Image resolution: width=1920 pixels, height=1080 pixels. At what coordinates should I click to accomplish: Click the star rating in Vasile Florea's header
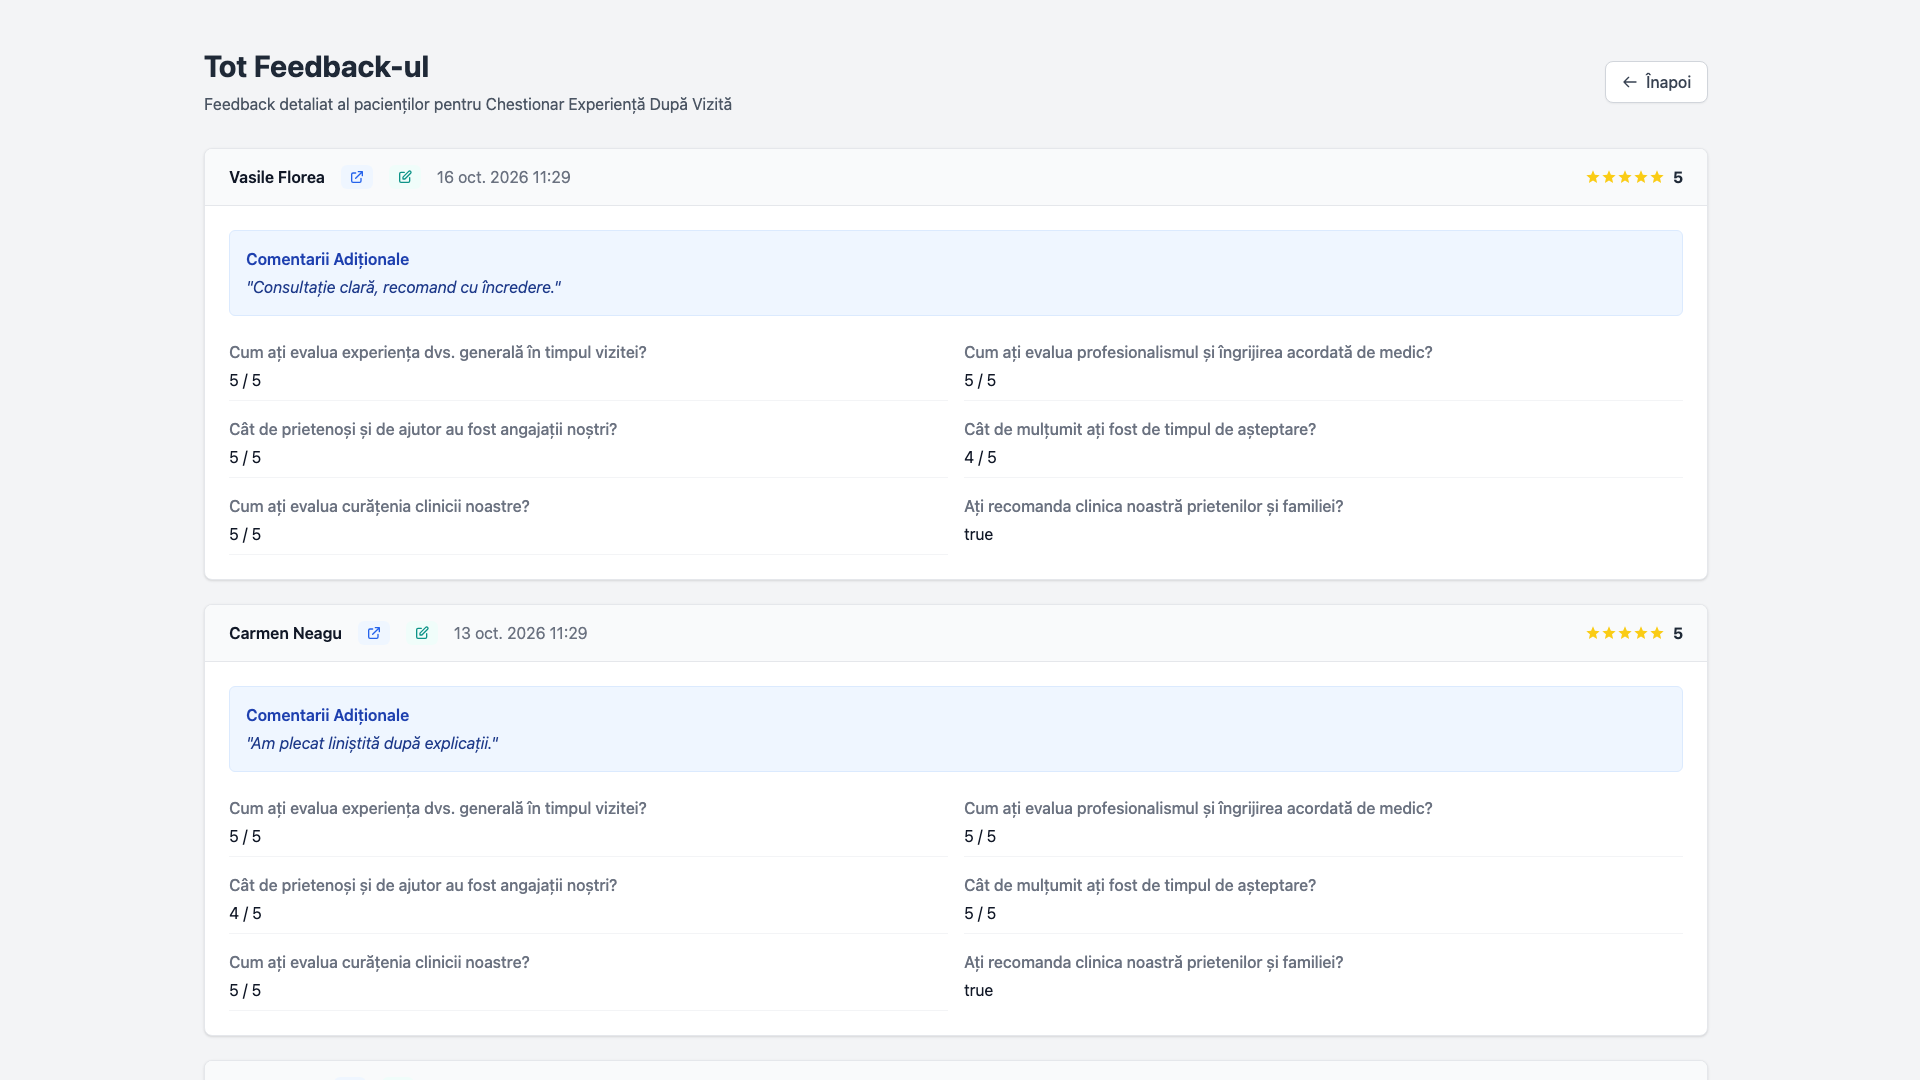[x=1624, y=177]
